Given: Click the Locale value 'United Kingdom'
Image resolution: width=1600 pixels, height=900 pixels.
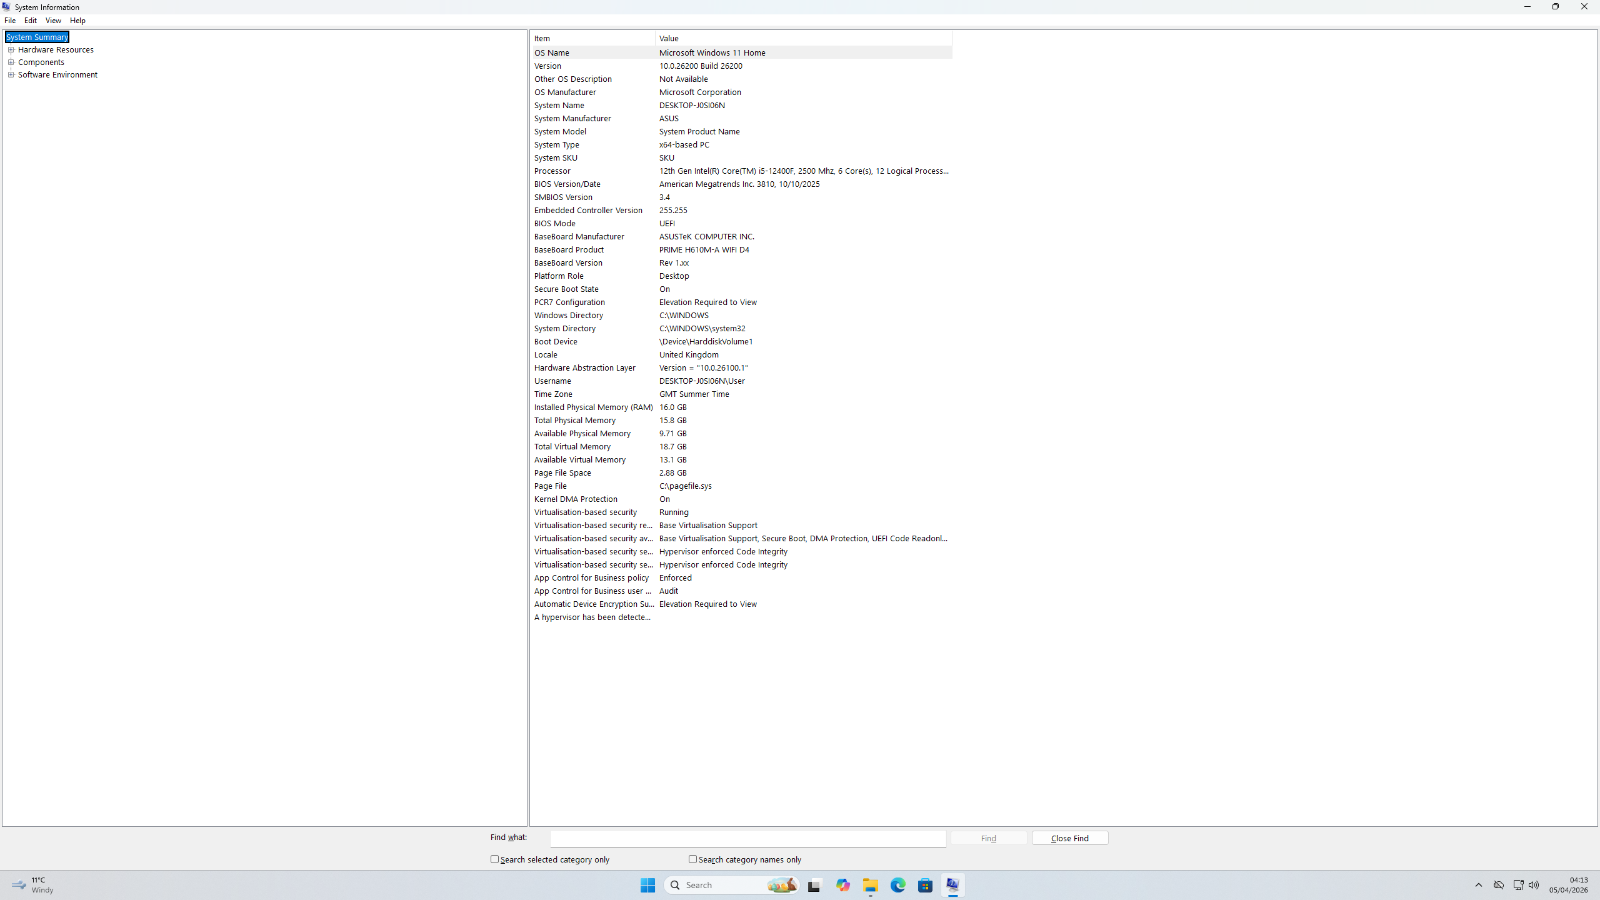Looking at the screenshot, I should pyautogui.click(x=689, y=354).
